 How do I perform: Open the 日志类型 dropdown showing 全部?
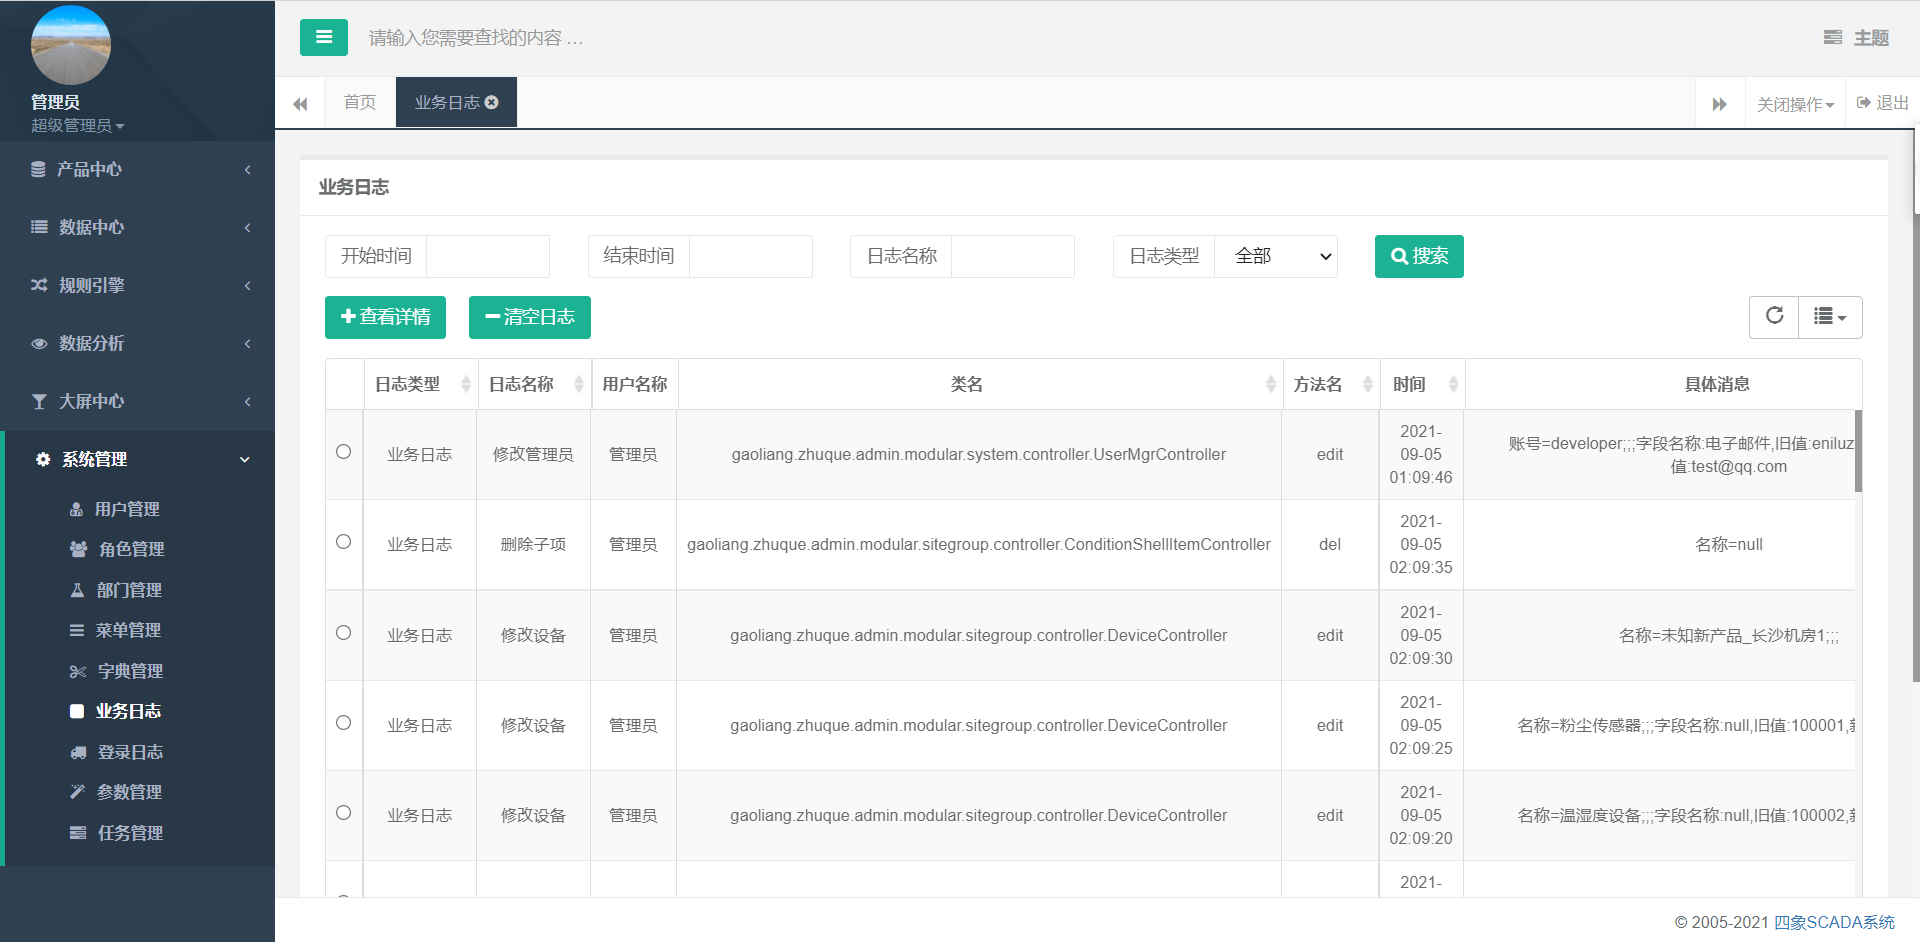coord(1275,256)
